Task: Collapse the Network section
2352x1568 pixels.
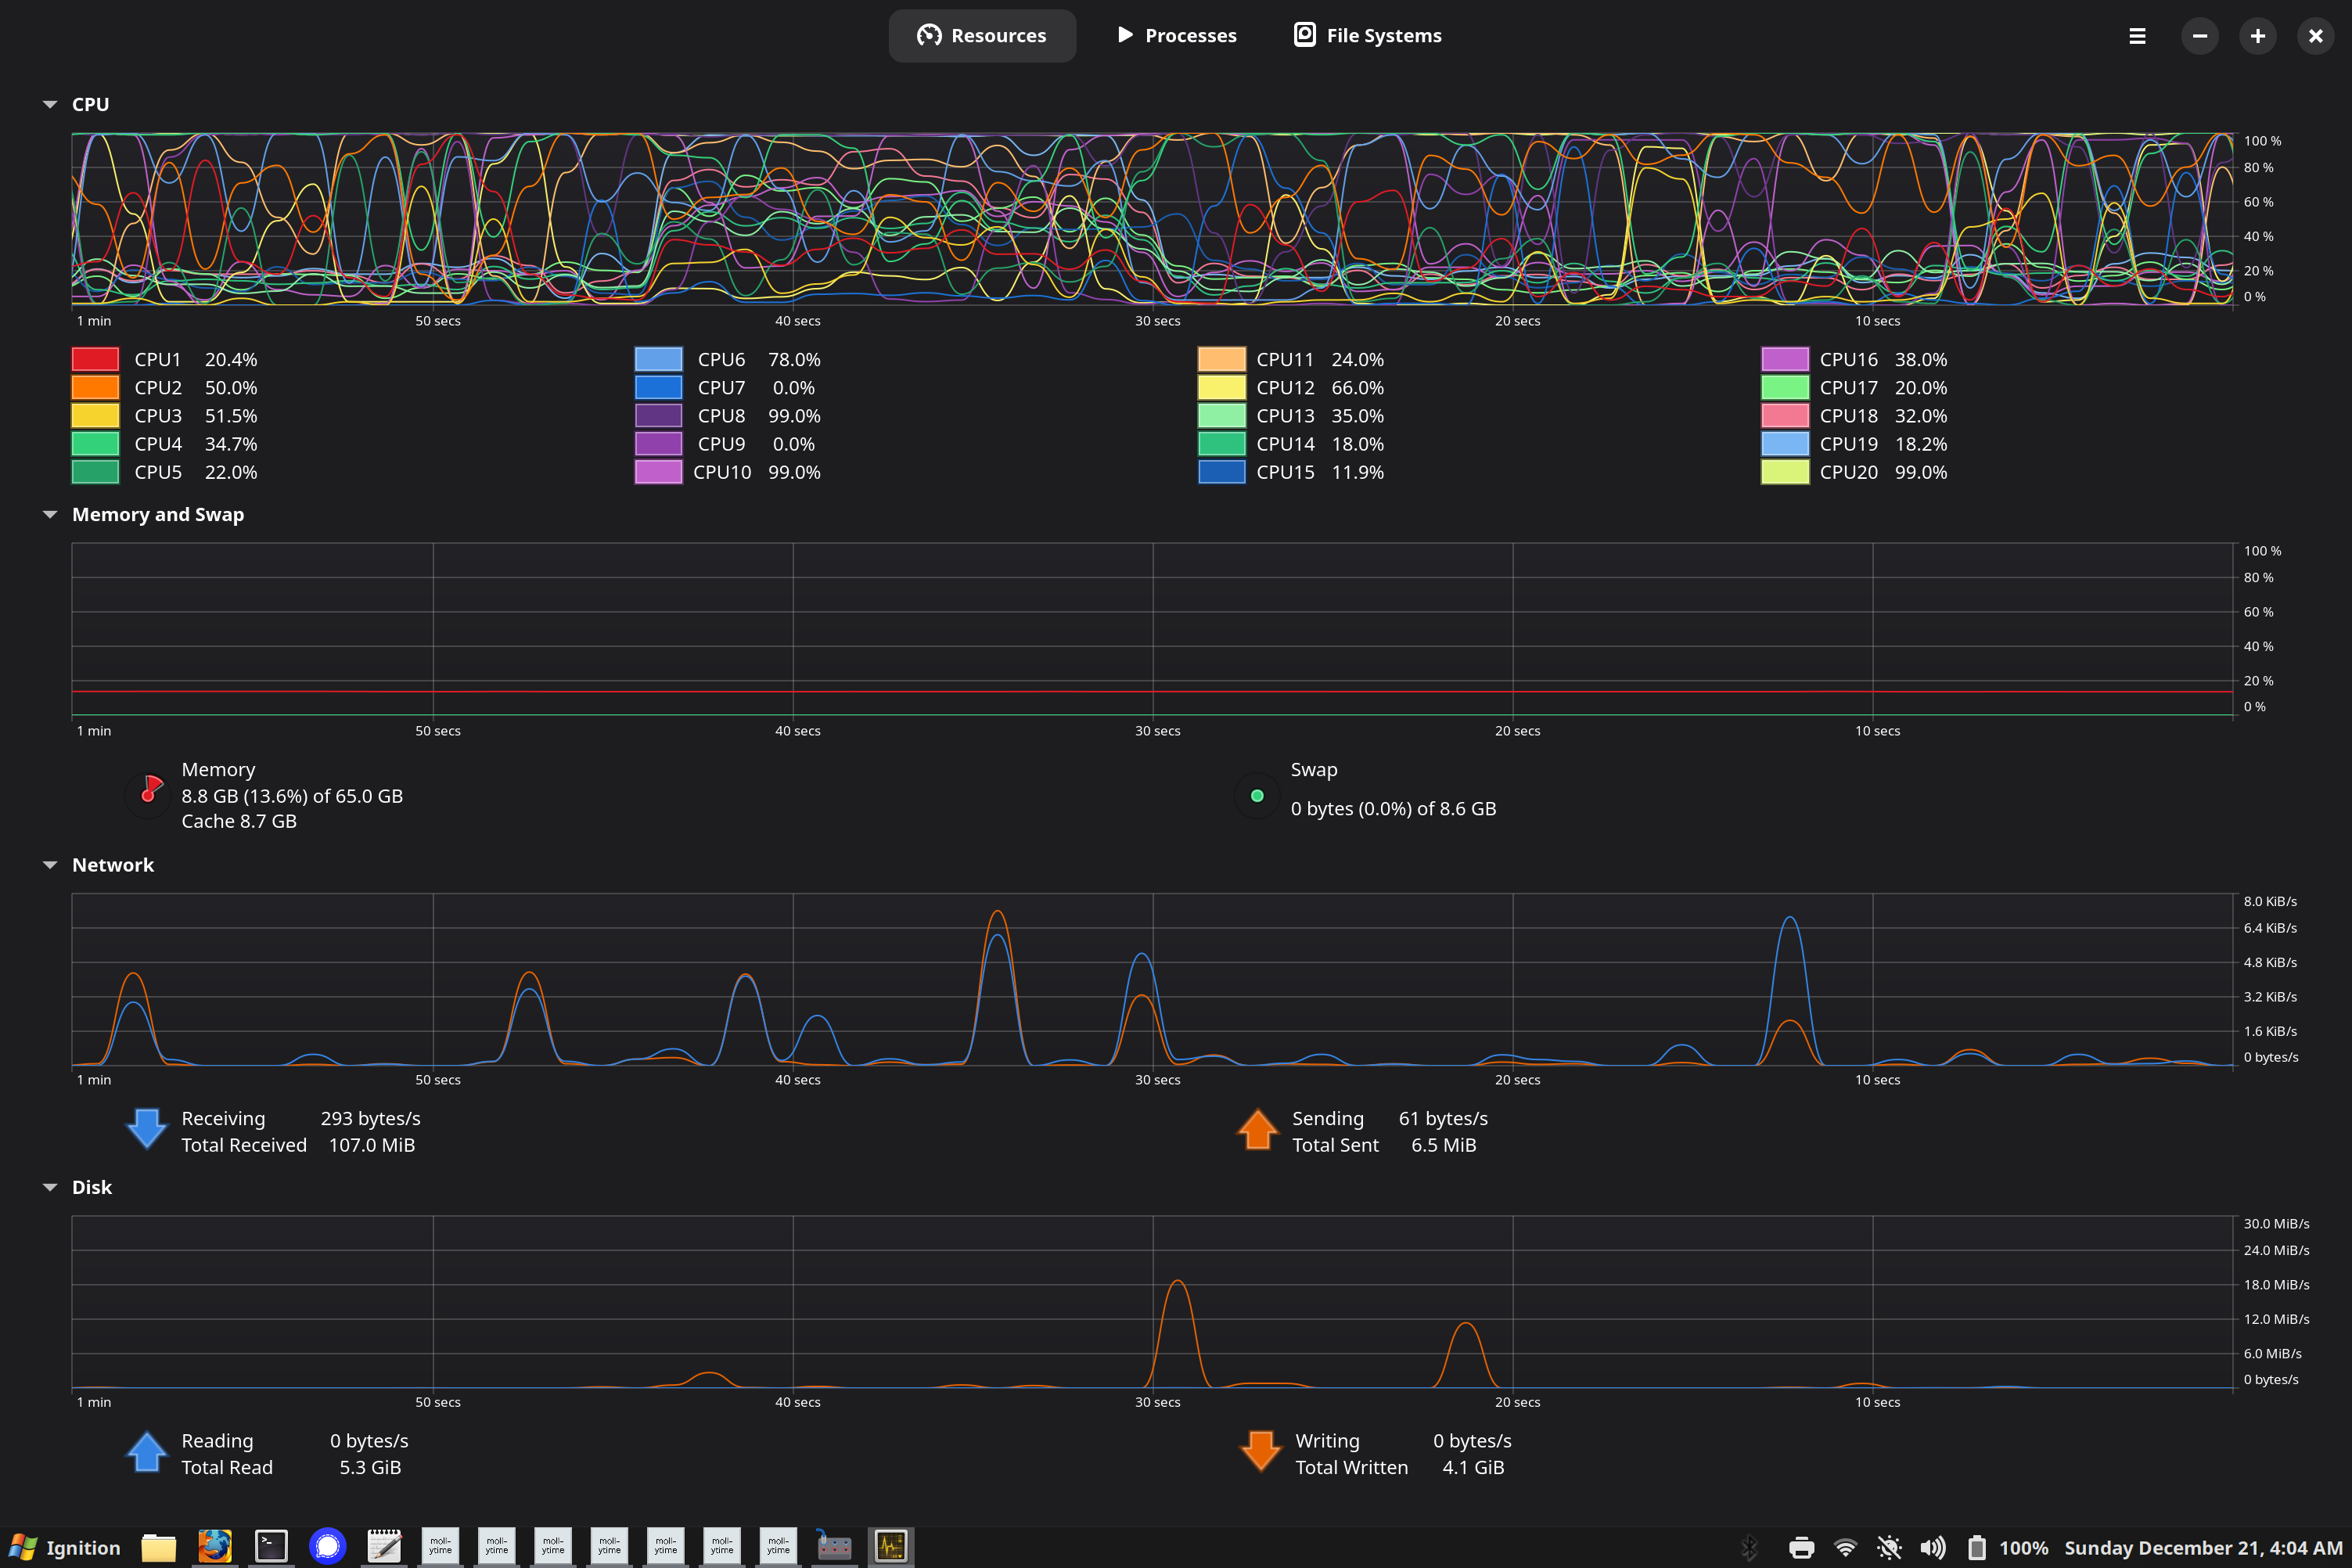Action: [50, 865]
